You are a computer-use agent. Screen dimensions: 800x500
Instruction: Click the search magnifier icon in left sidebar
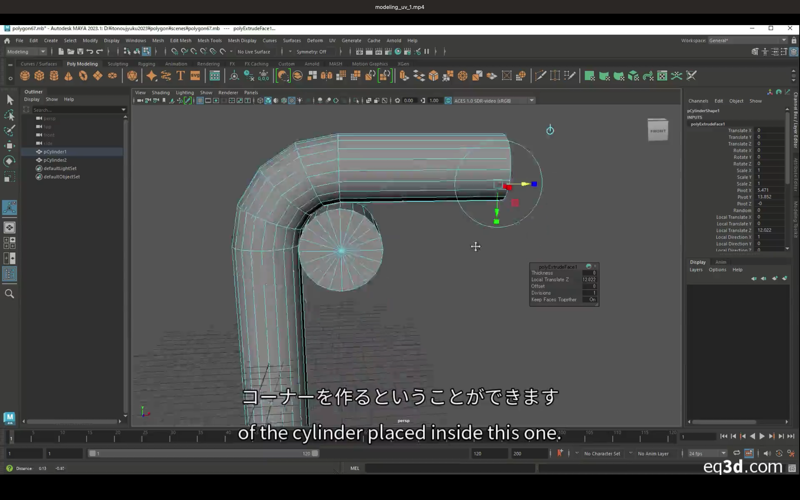click(x=10, y=294)
